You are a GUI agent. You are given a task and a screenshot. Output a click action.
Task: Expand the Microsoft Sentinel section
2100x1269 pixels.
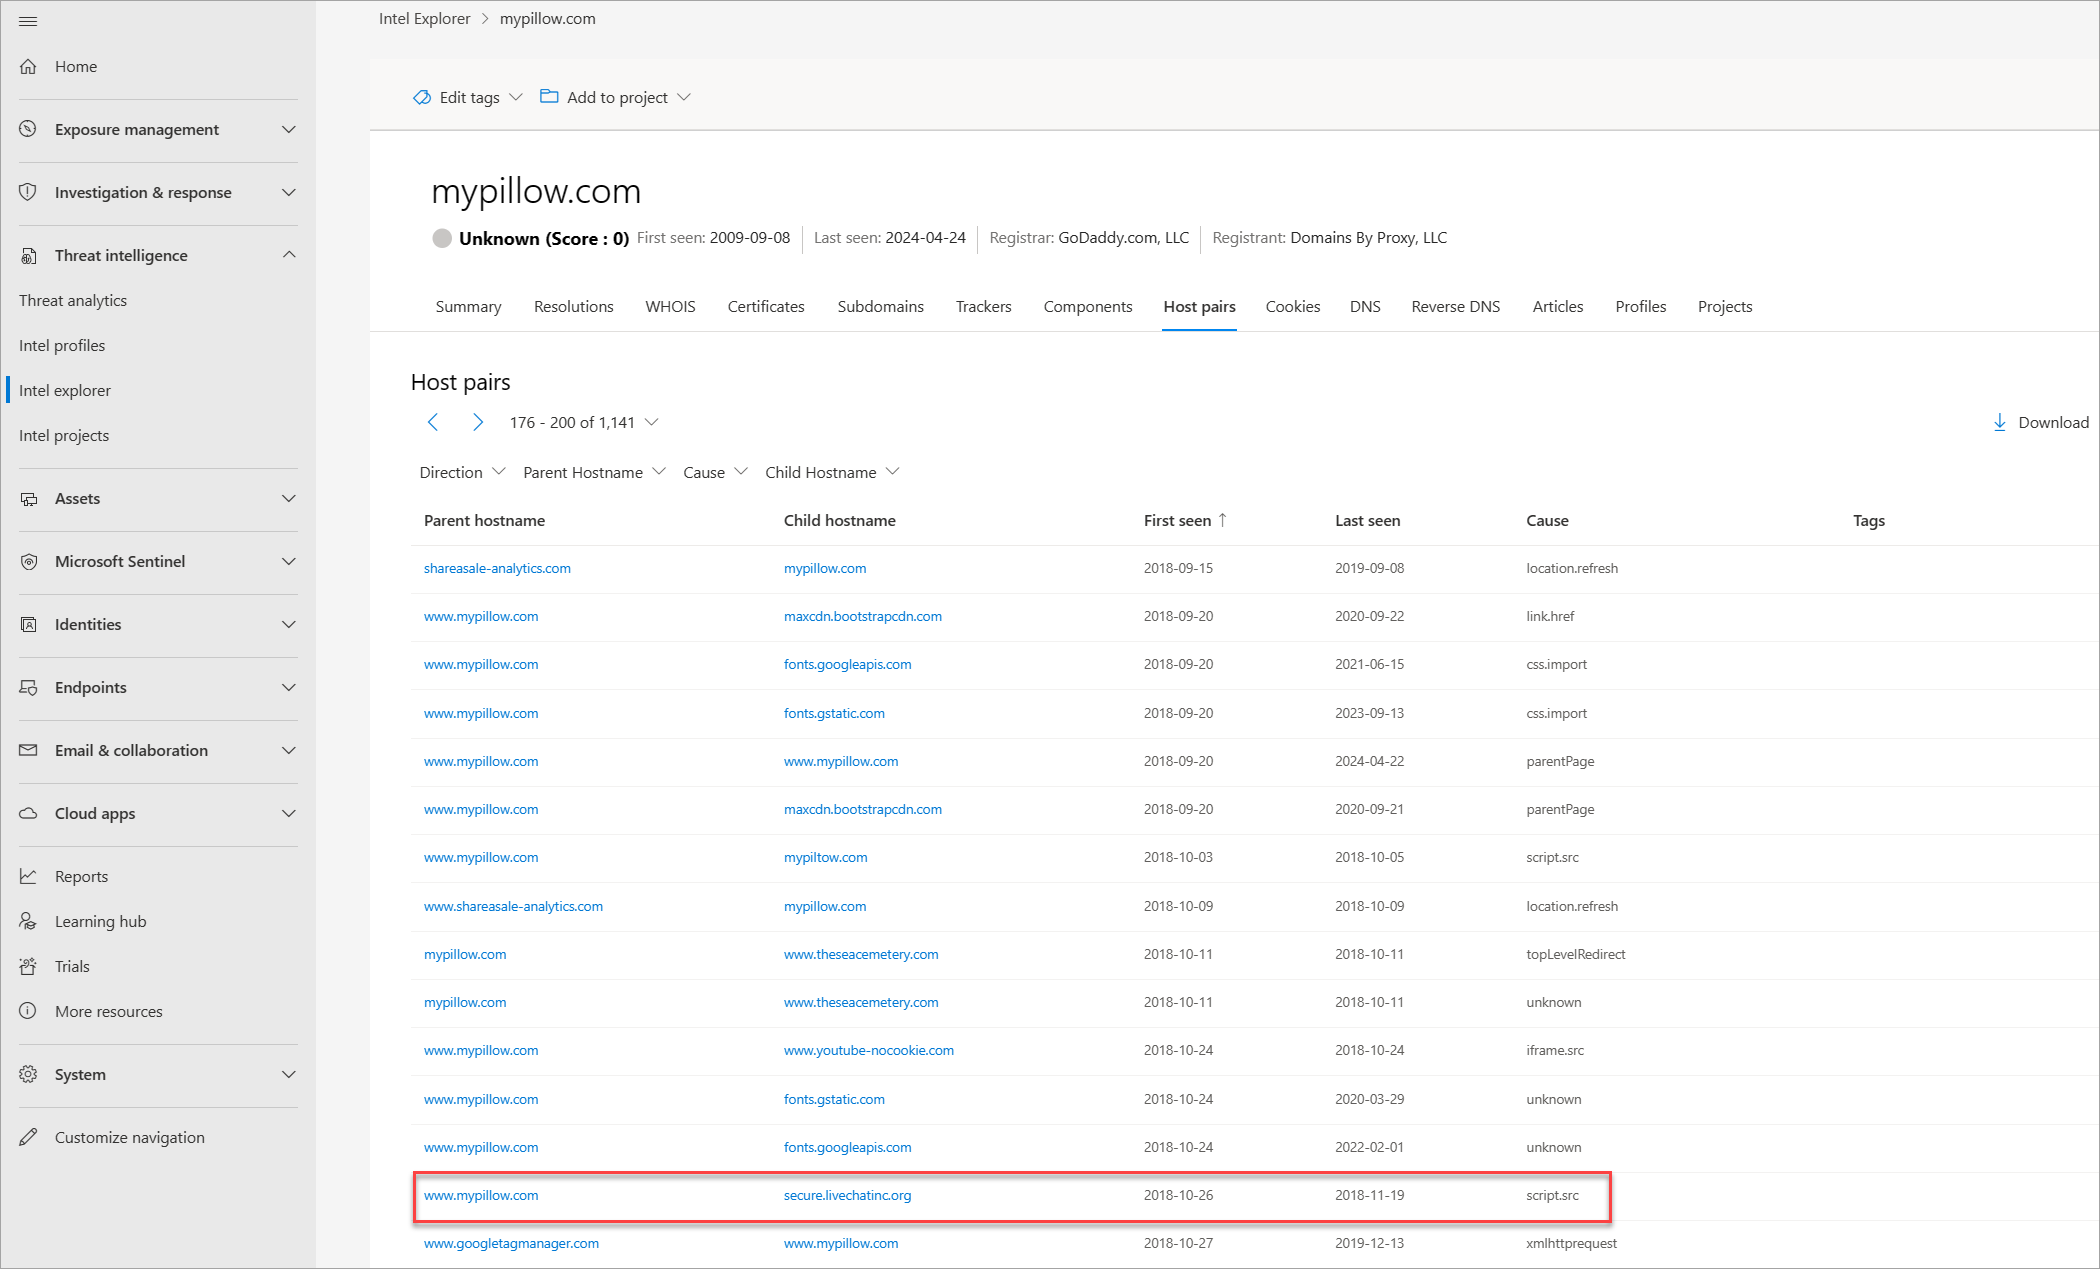click(x=289, y=561)
